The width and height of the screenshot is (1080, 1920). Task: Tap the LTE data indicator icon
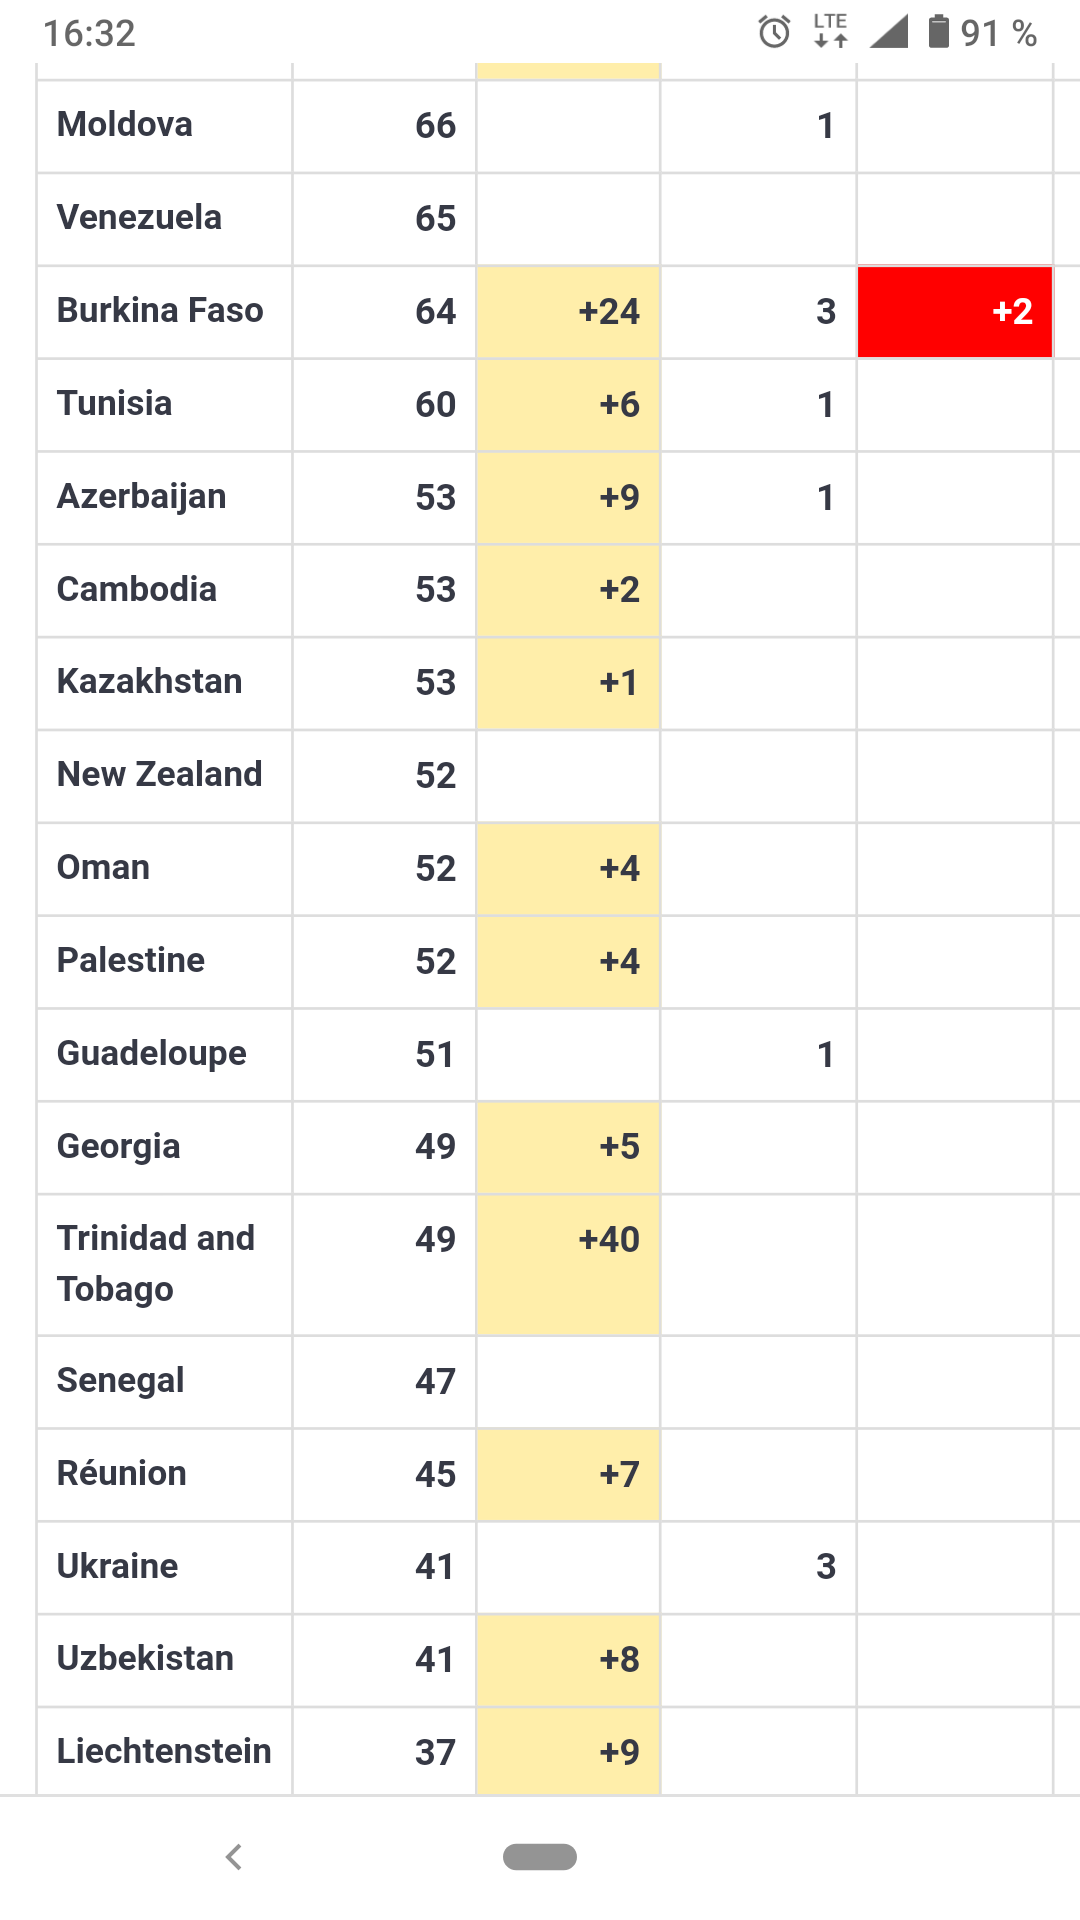click(x=830, y=31)
